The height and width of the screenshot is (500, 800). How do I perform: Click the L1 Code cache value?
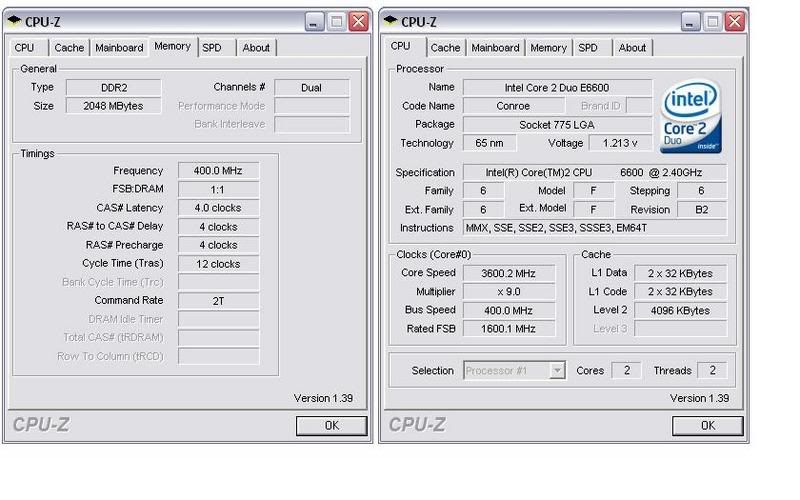click(x=681, y=291)
